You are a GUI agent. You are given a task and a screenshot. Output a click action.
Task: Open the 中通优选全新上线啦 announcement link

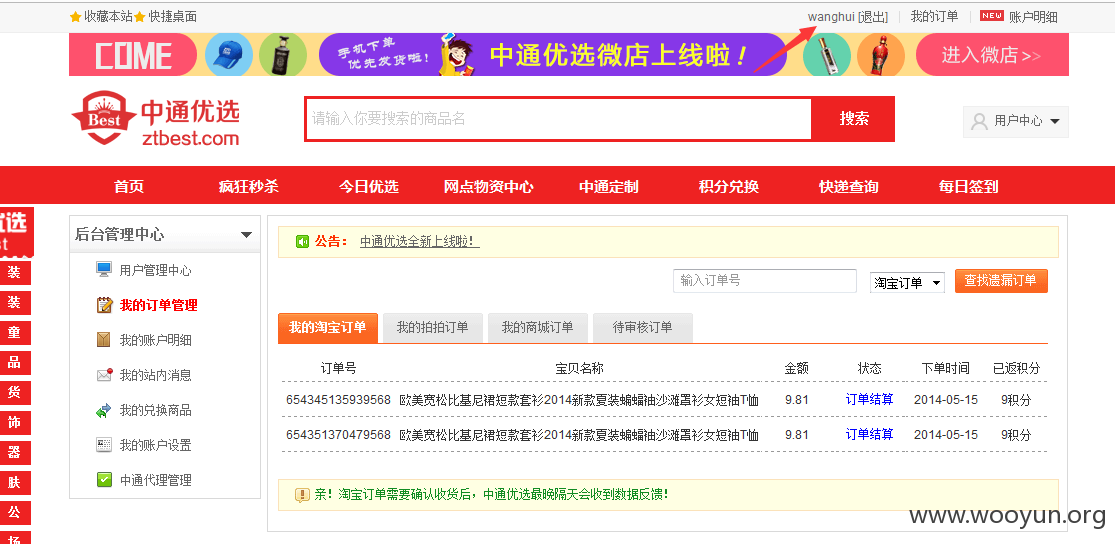click(x=420, y=242)
